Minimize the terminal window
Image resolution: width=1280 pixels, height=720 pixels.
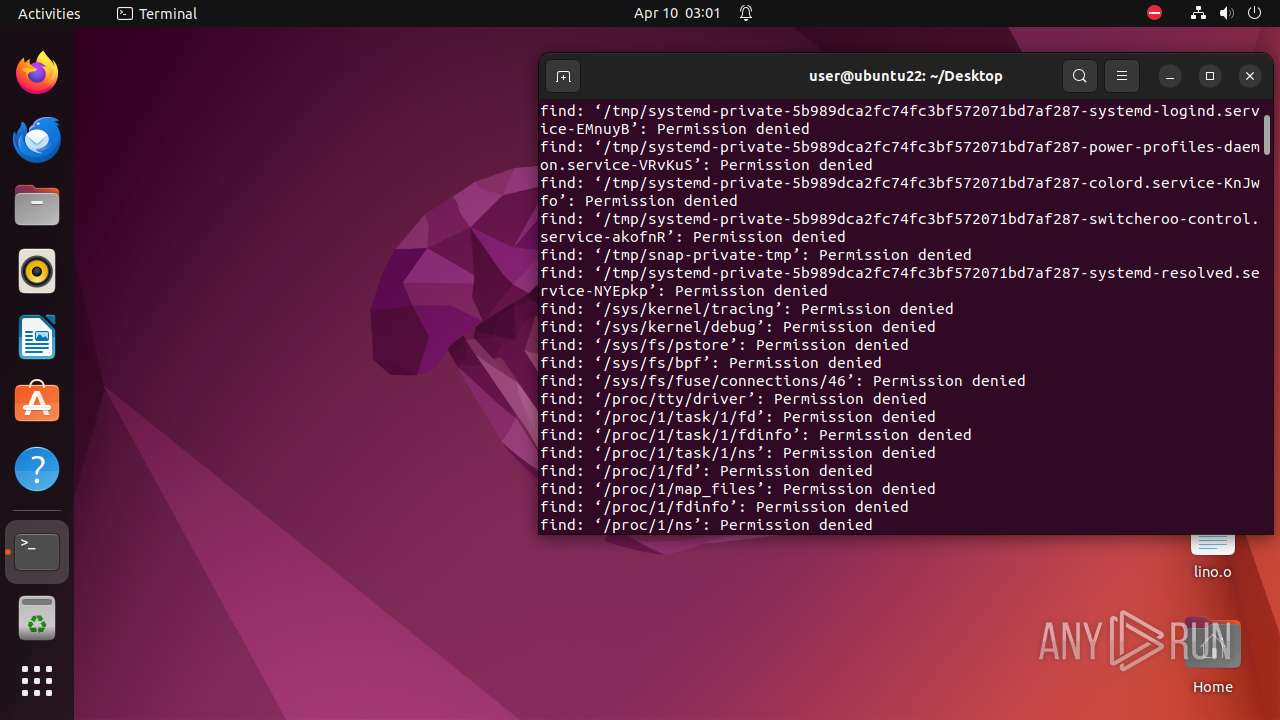(x=1170, y=76)
